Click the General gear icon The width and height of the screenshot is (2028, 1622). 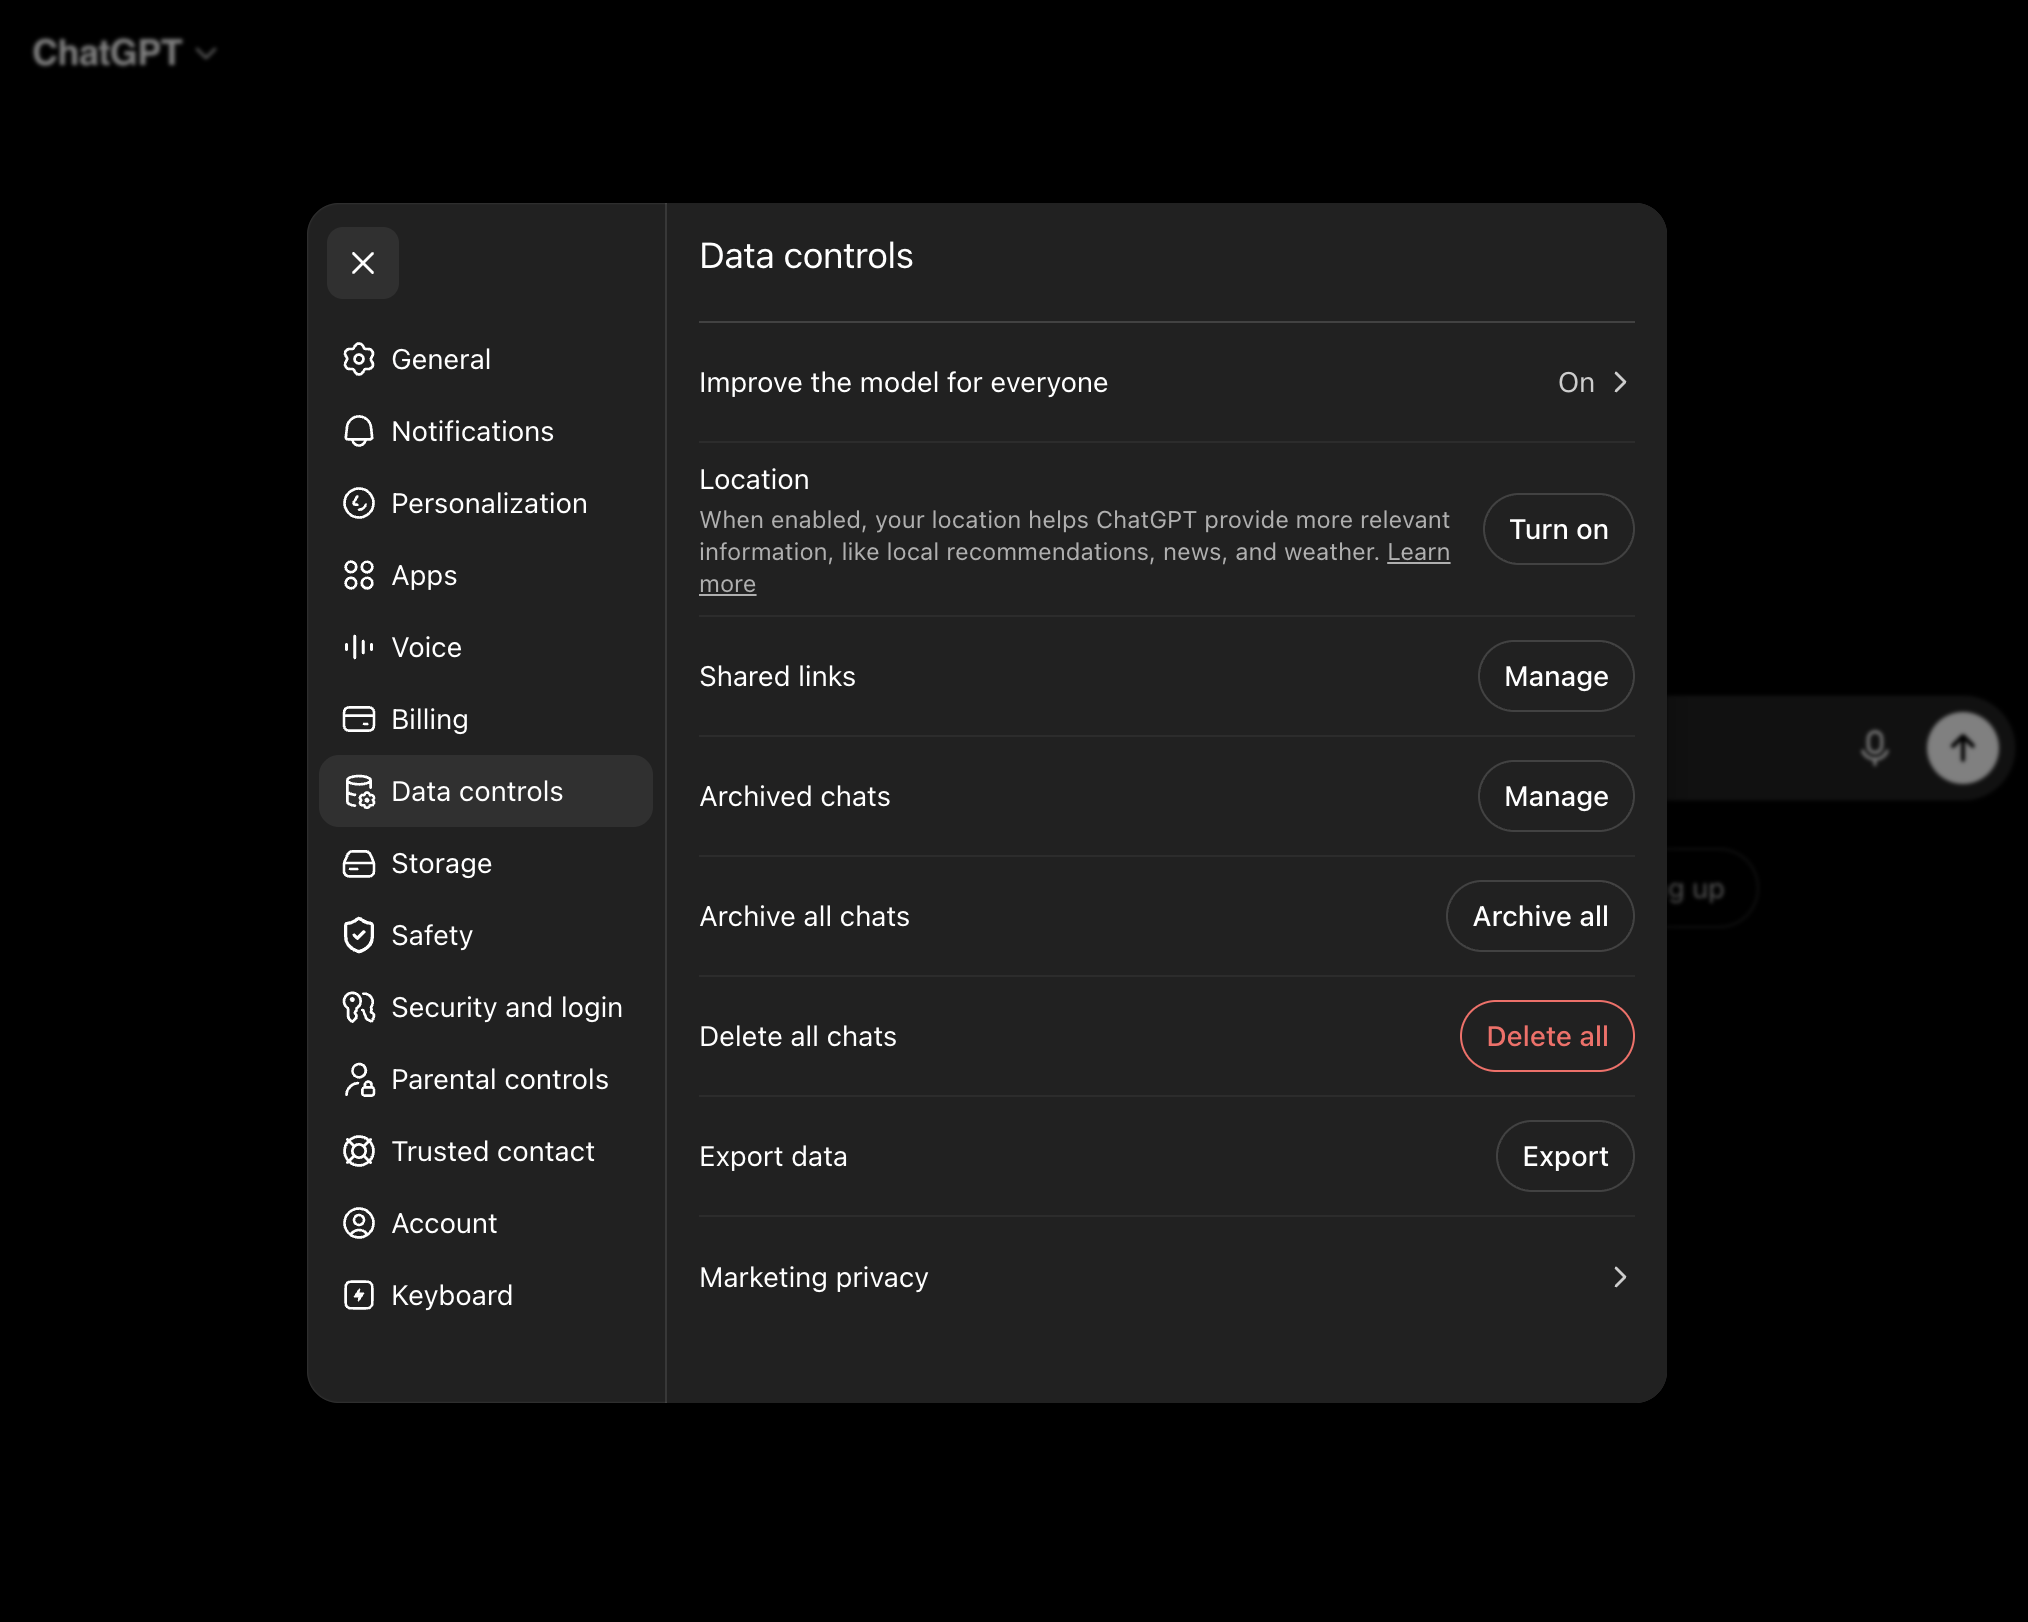click(359, 359)
